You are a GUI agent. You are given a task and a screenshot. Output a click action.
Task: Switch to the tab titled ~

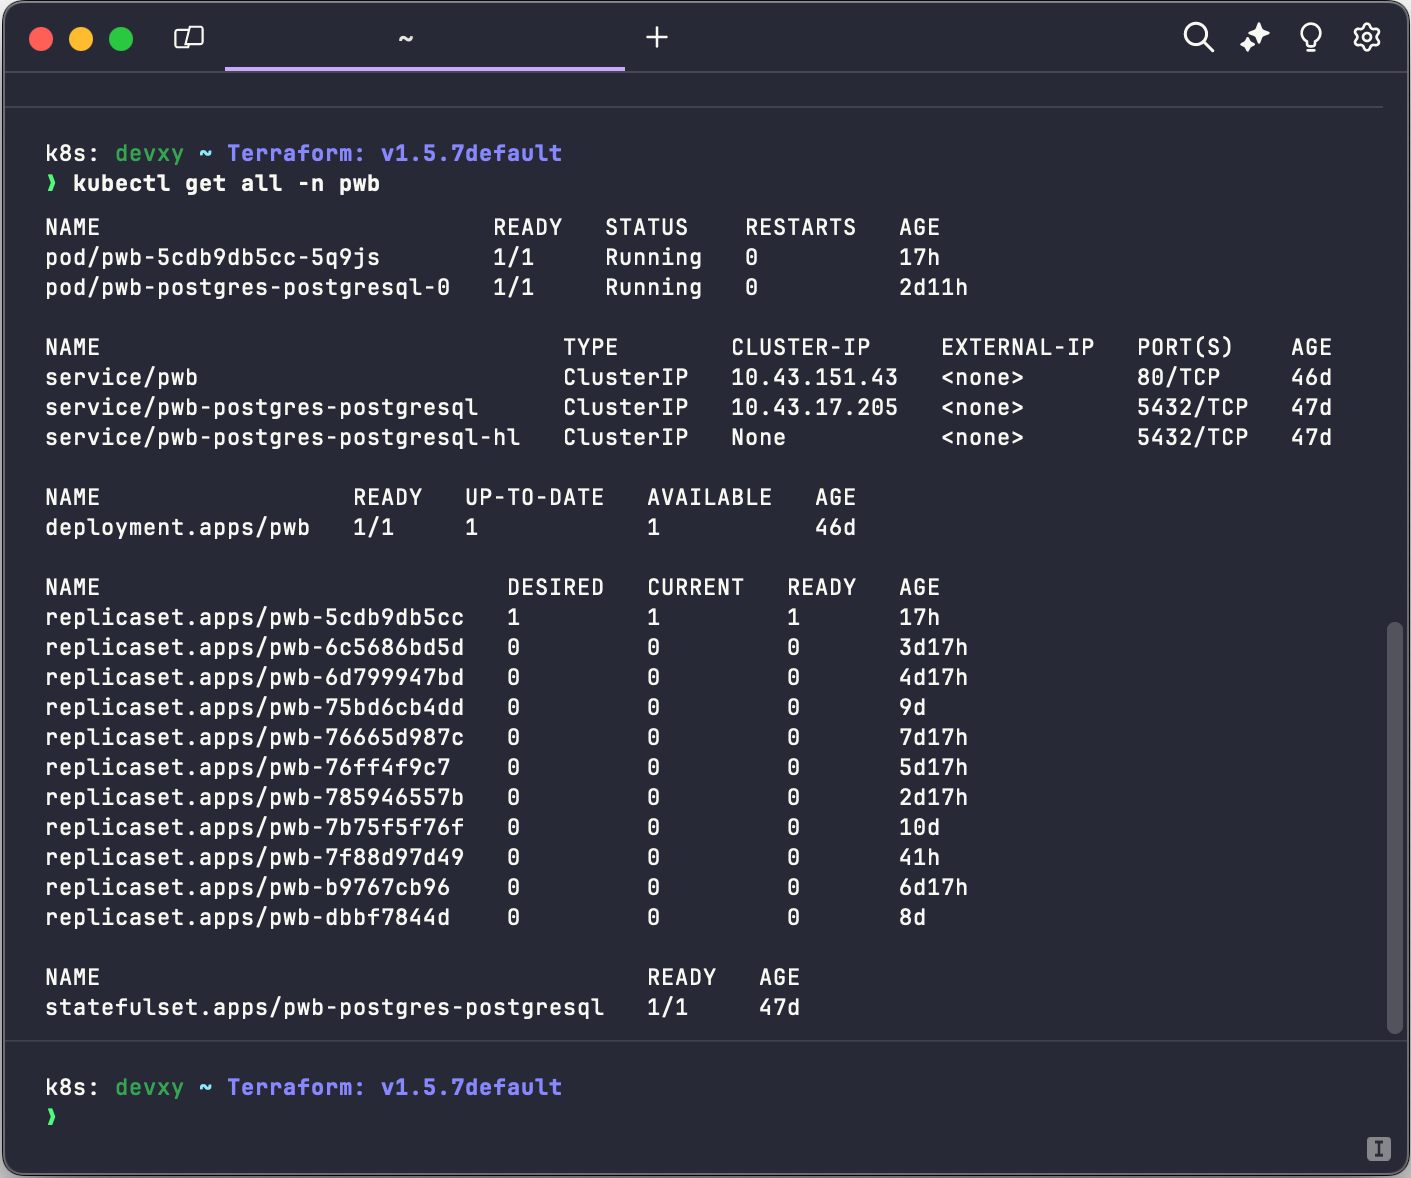(406, 37)
